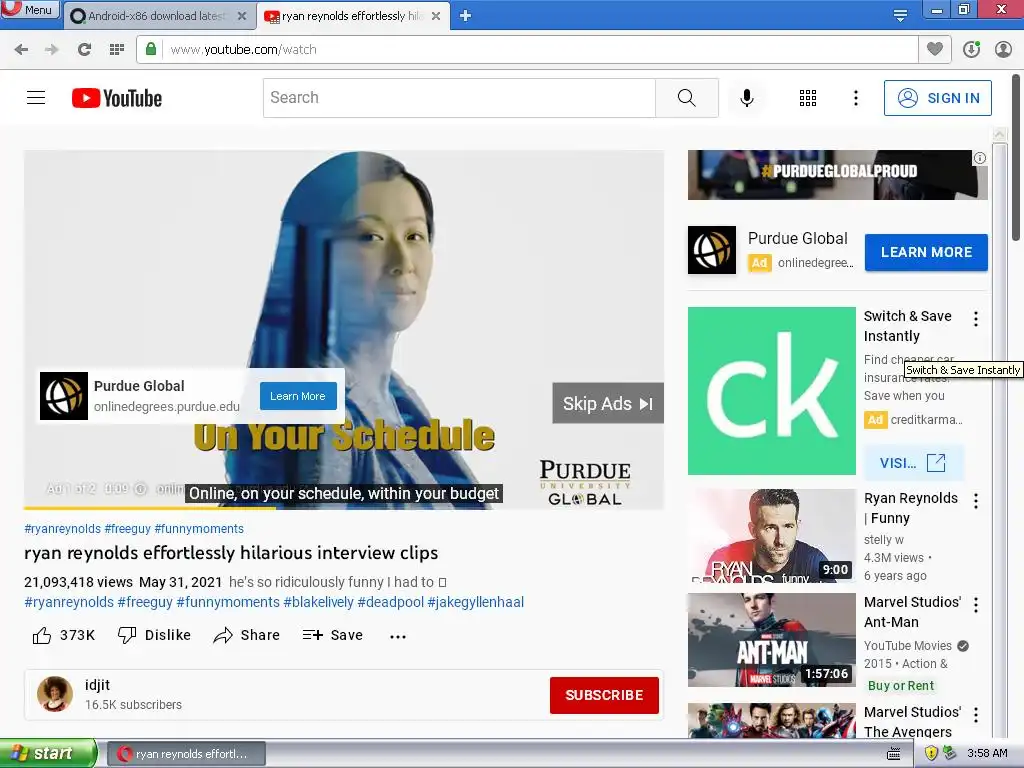
Task: Click the SIGN IN button
Action: [938, 98]
